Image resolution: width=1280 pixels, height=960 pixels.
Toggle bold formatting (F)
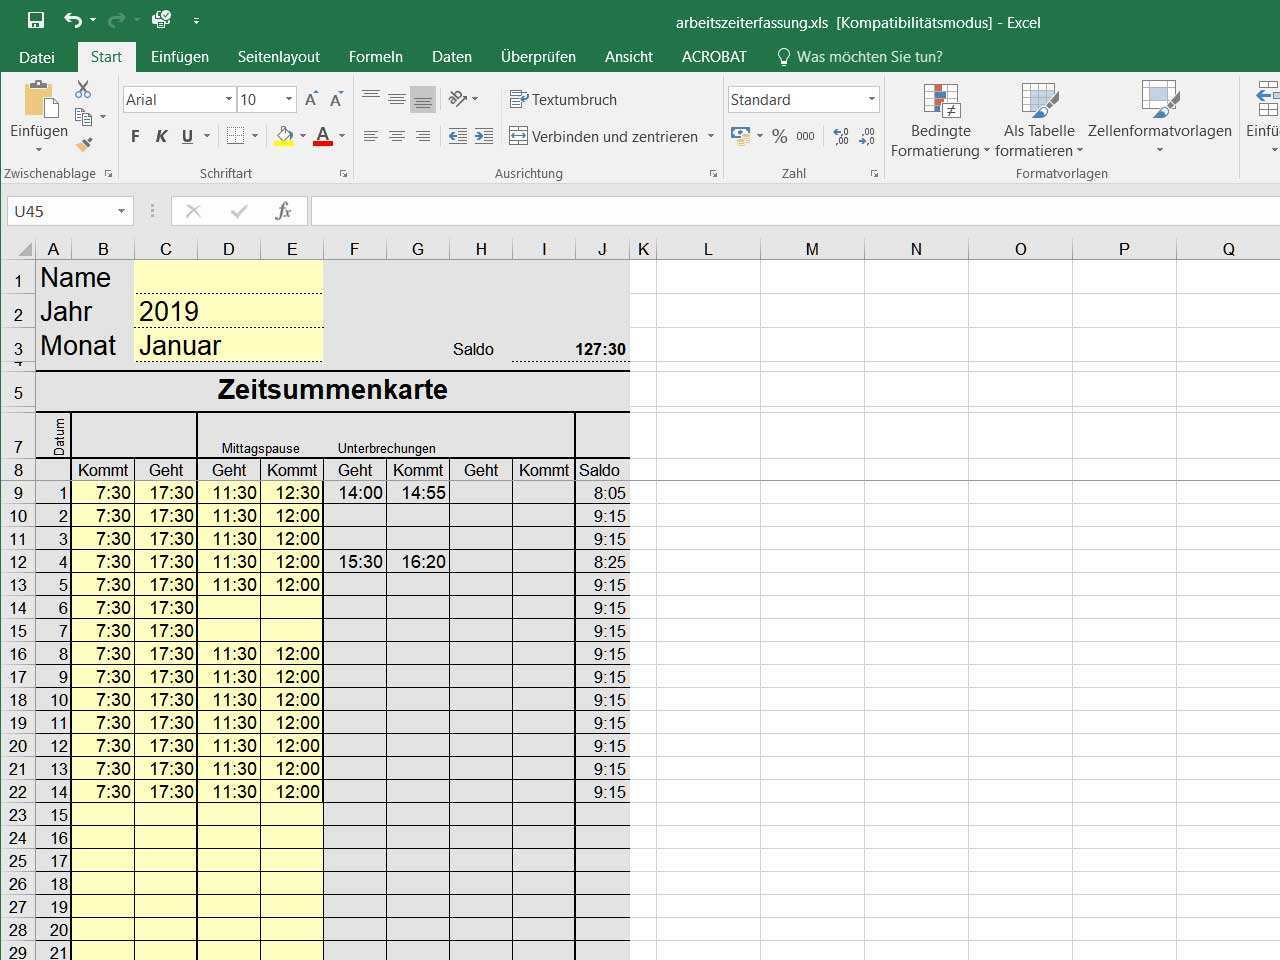pyautogui.click(x=135, y=136)
